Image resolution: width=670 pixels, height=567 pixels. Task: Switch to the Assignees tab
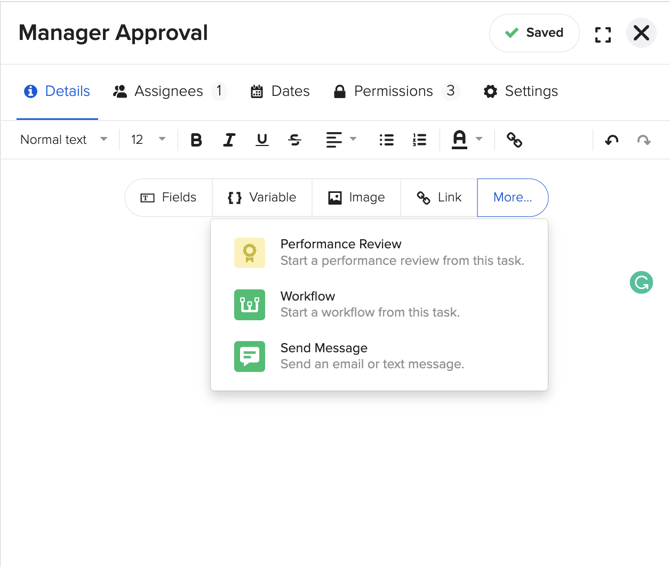click(x=168, y=91)
